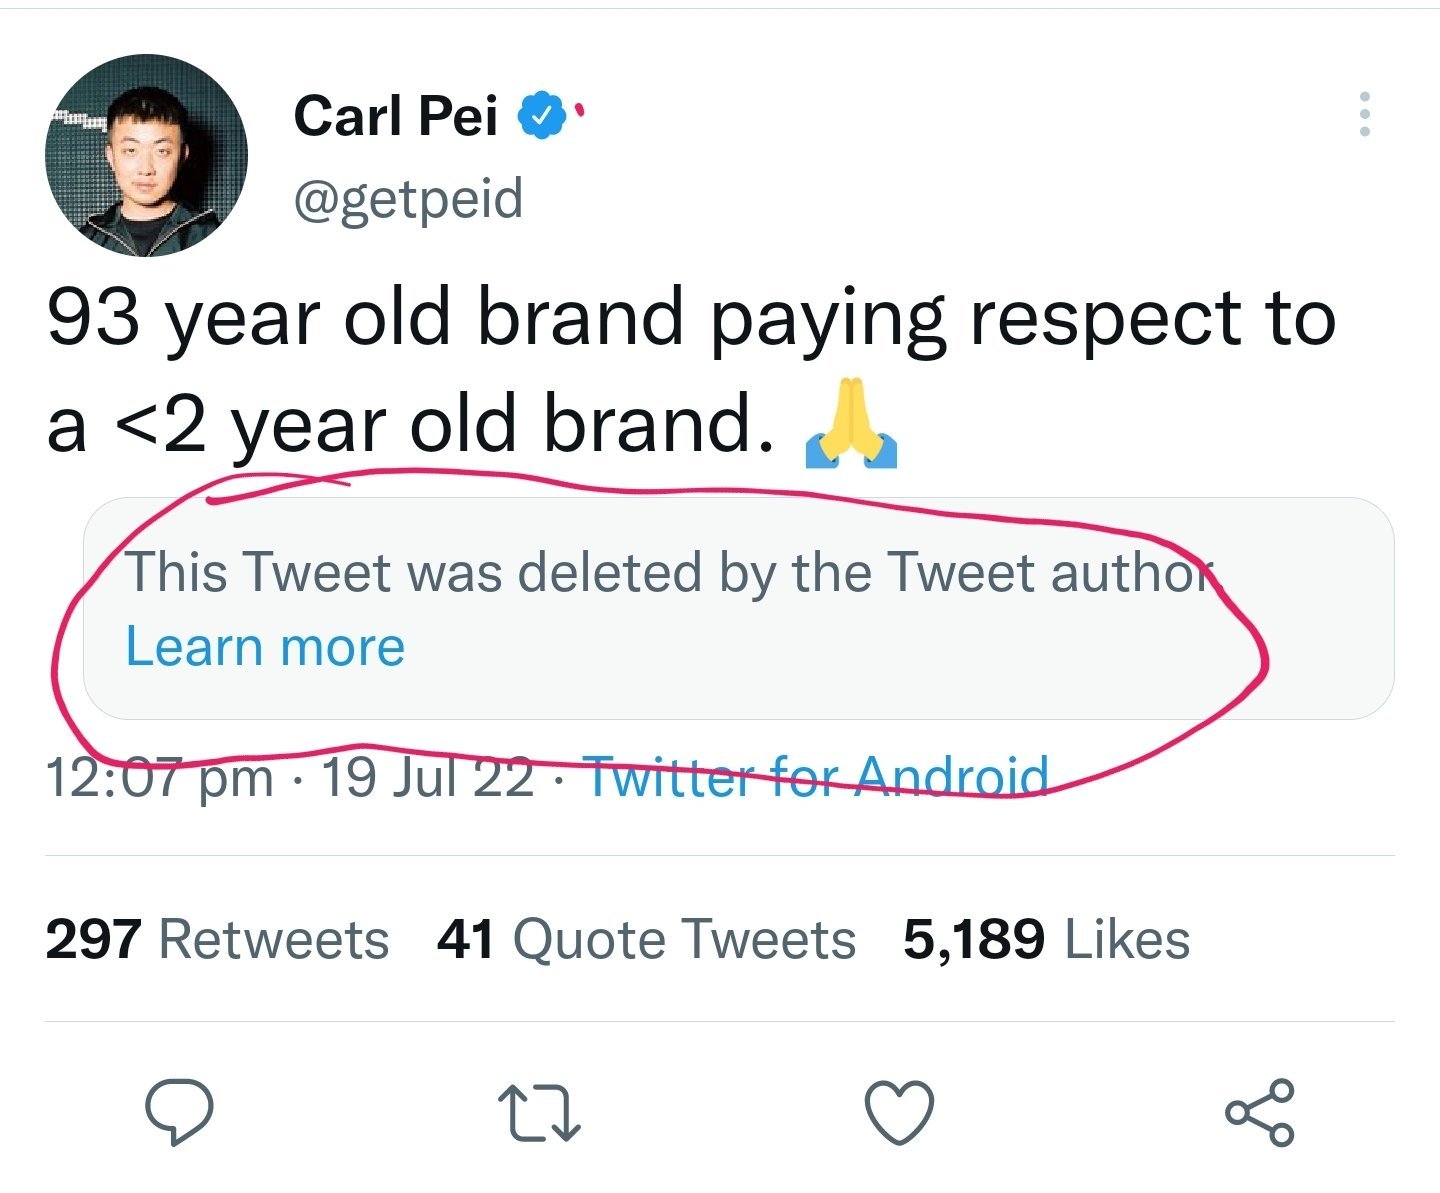
Task: Show the 41 Quote Tweets
Action: coord(646,940)
